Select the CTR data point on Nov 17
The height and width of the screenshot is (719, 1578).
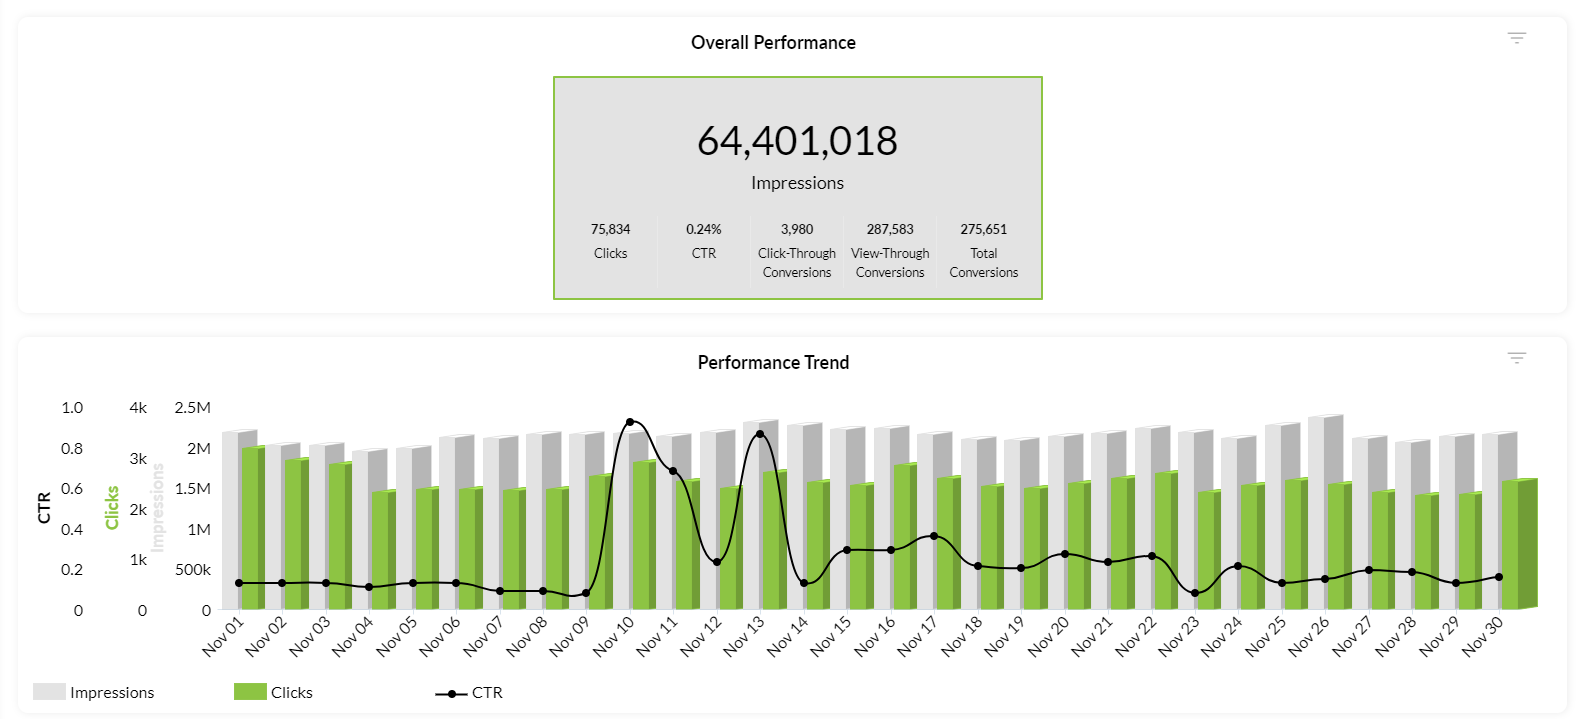[x=934, y=536]
